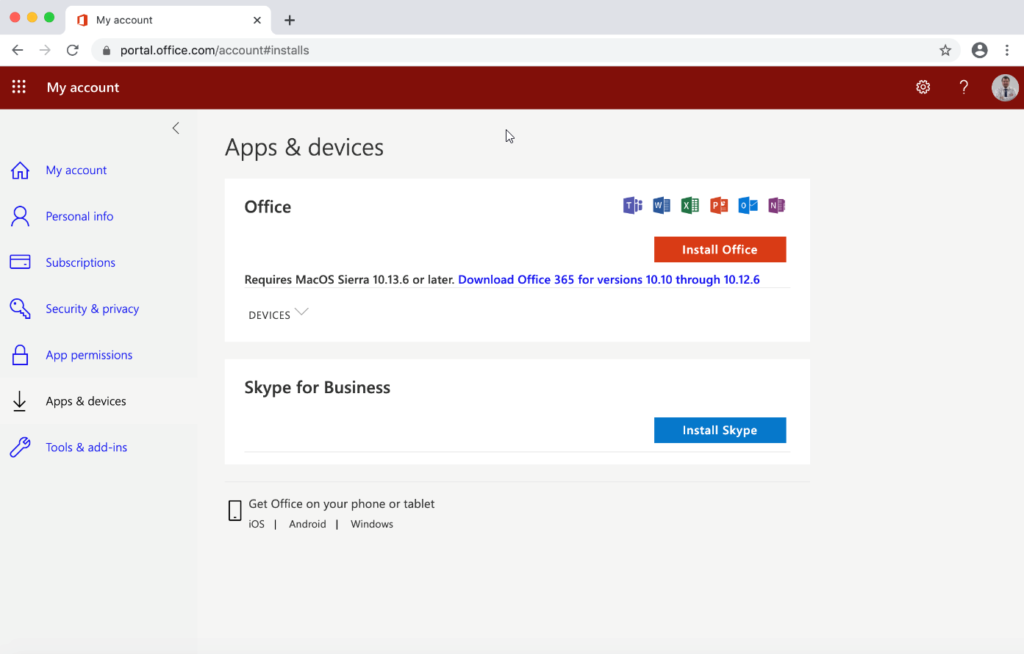Go to Personal info page
This screenshot has width=1024, height=654.
point(80,216)
